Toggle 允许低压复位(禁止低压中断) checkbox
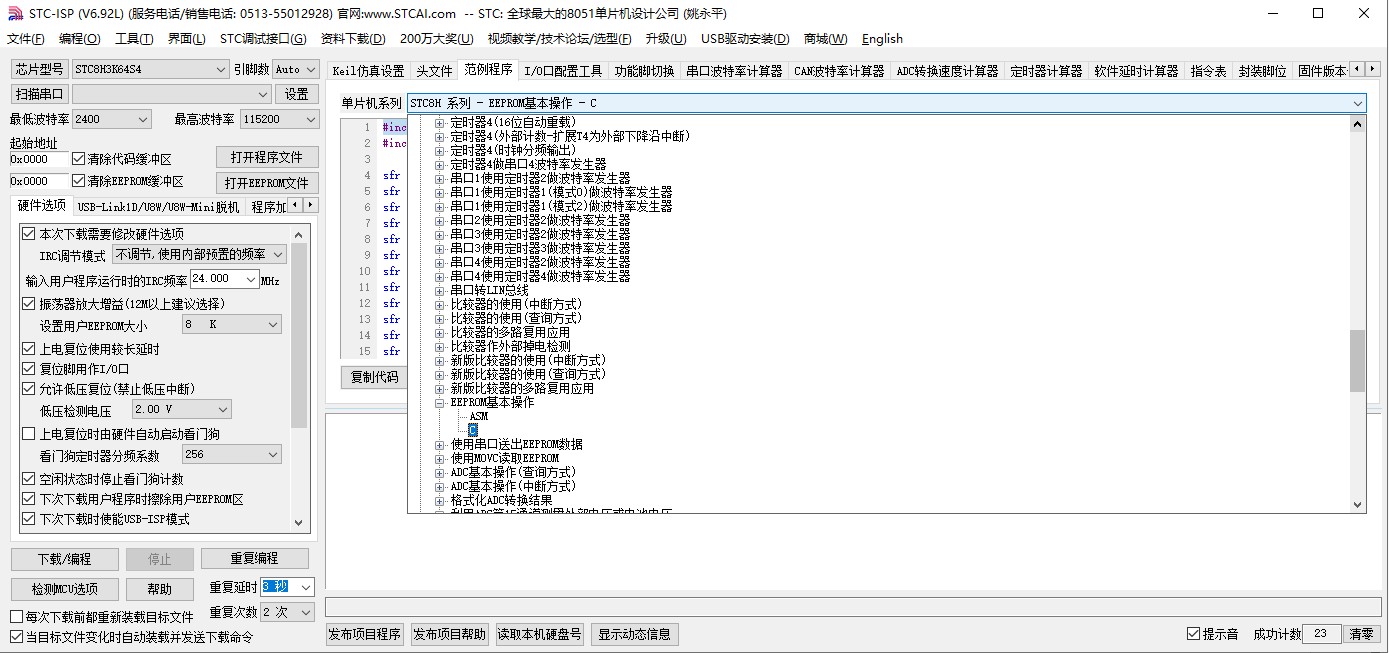 tap(29, 389)
